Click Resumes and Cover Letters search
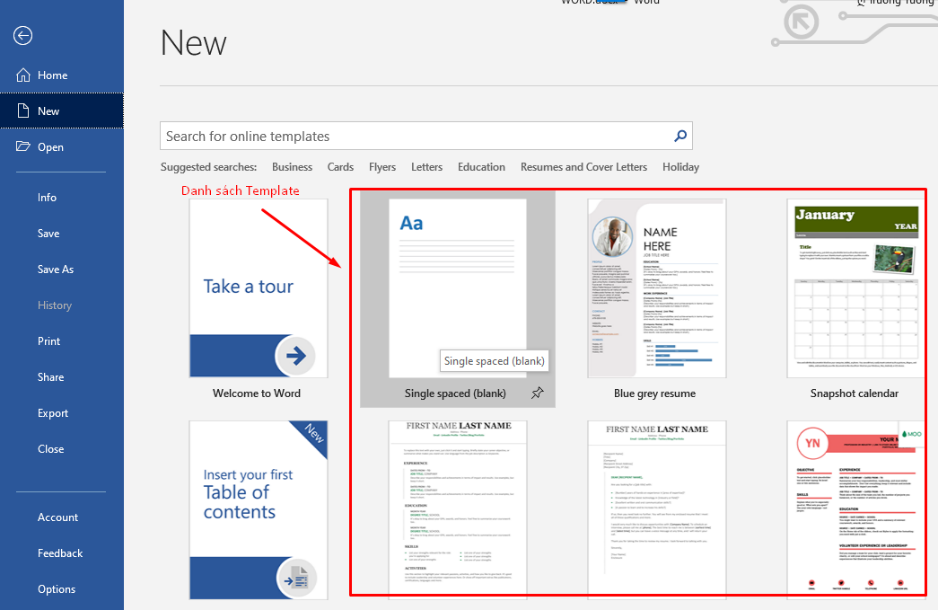Screen dimensions: 938x610 584,167
